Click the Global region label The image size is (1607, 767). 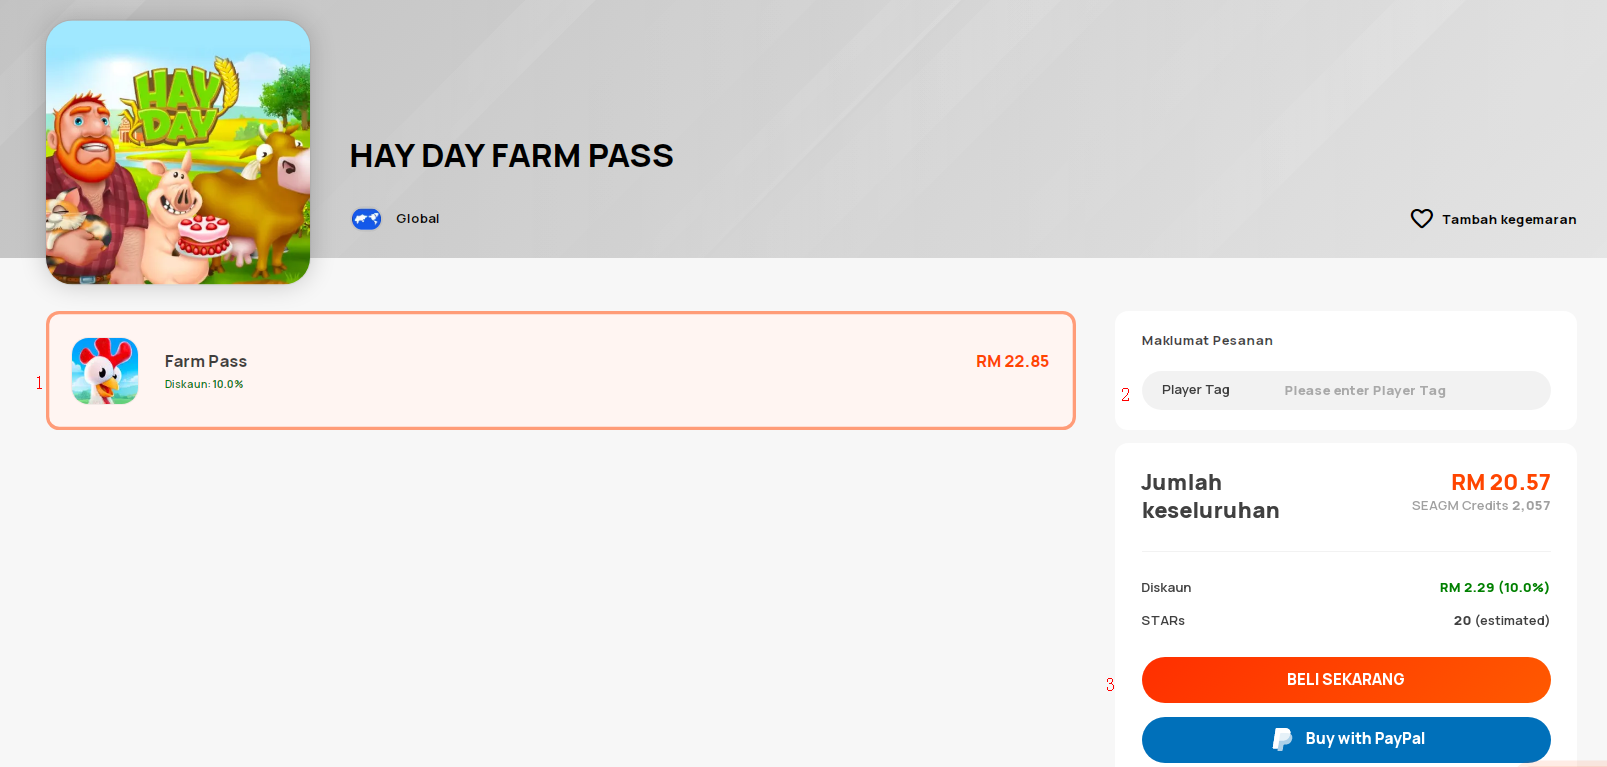point(418,219)
